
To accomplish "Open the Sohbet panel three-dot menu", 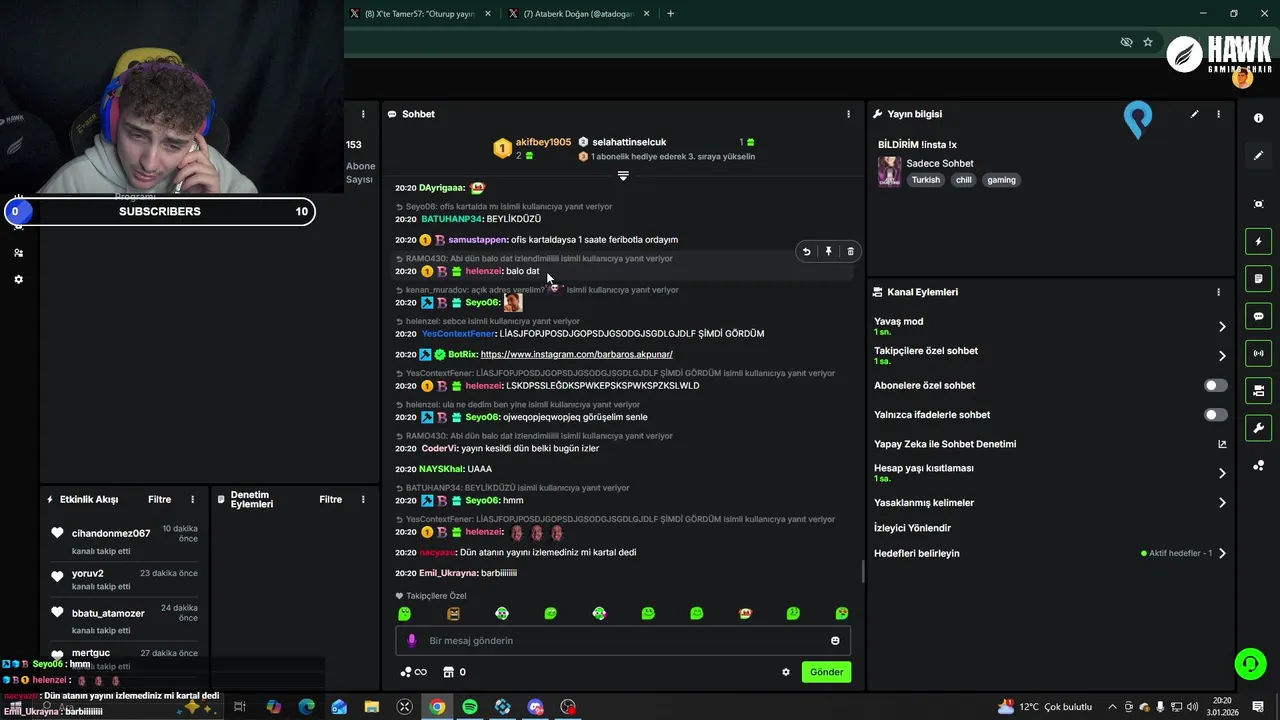I will (848, 114).
